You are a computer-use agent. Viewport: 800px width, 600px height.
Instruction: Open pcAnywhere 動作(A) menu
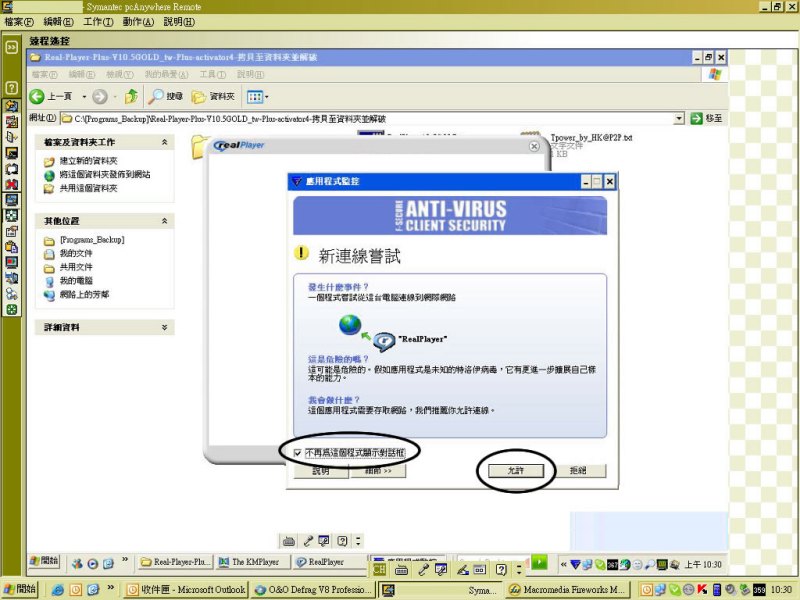pyautogui.click(x=138, y=22)
